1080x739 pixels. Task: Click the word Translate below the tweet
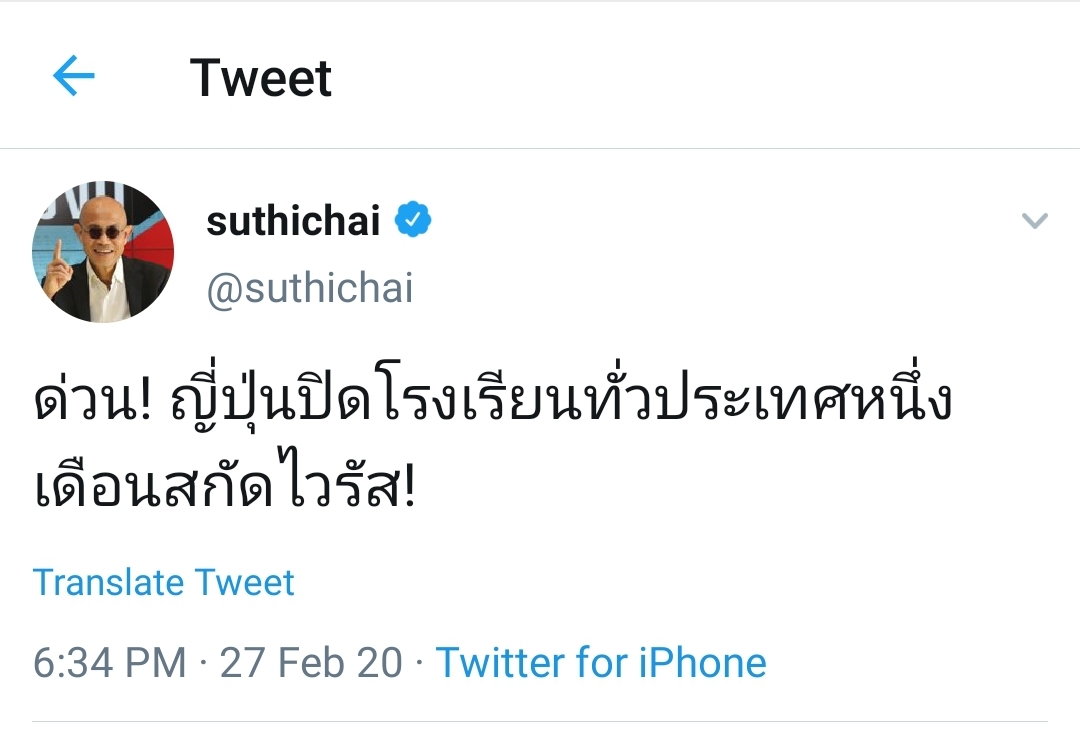pos(109,582)
